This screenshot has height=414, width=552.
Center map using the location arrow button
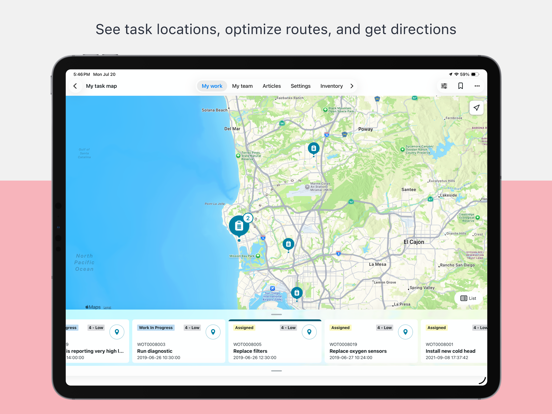[x=476, y=108]
